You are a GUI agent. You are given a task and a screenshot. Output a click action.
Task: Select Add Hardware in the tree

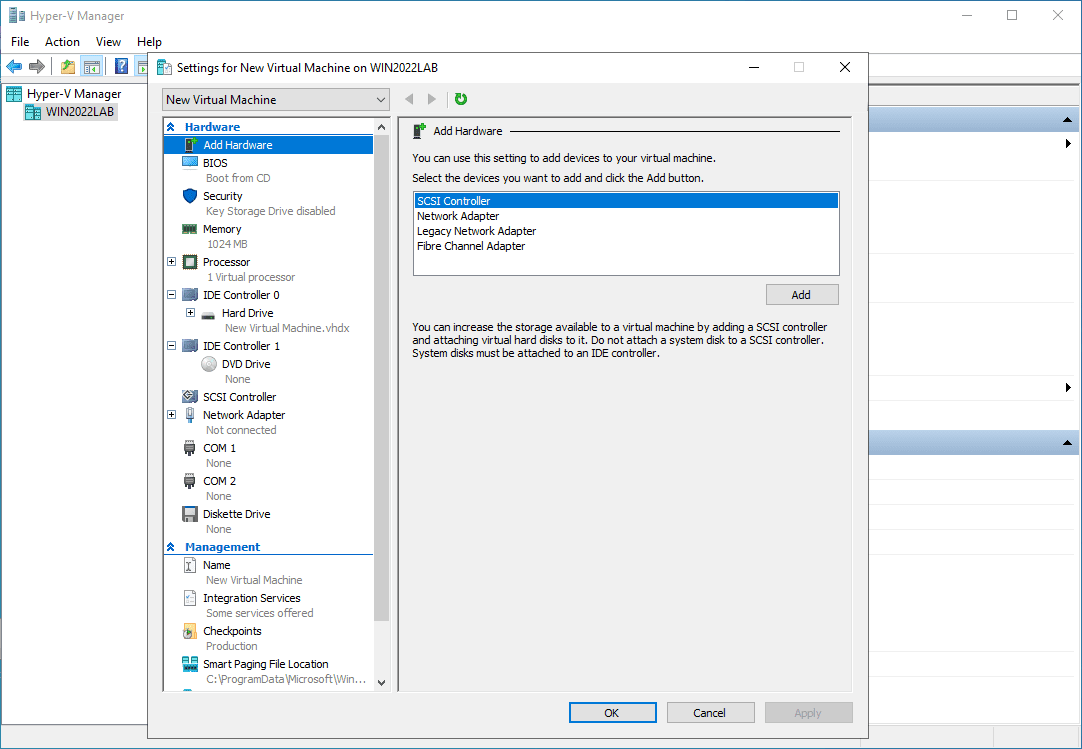pos(268,145)
